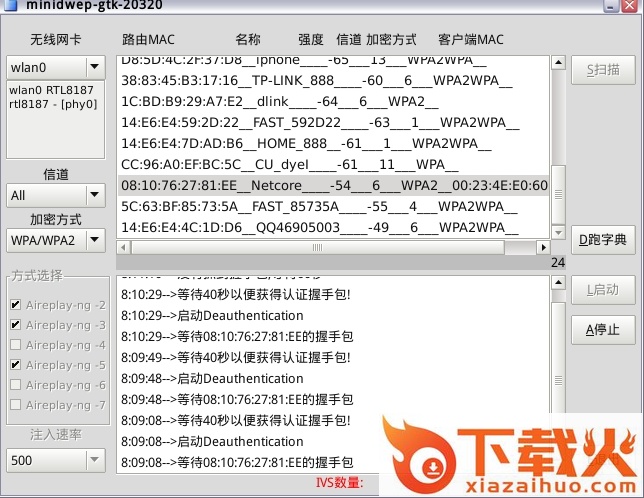Open the WPA/WPA2 encryption dropdown
This screenshot has height=498, width=644.
[x=56, y=240]
